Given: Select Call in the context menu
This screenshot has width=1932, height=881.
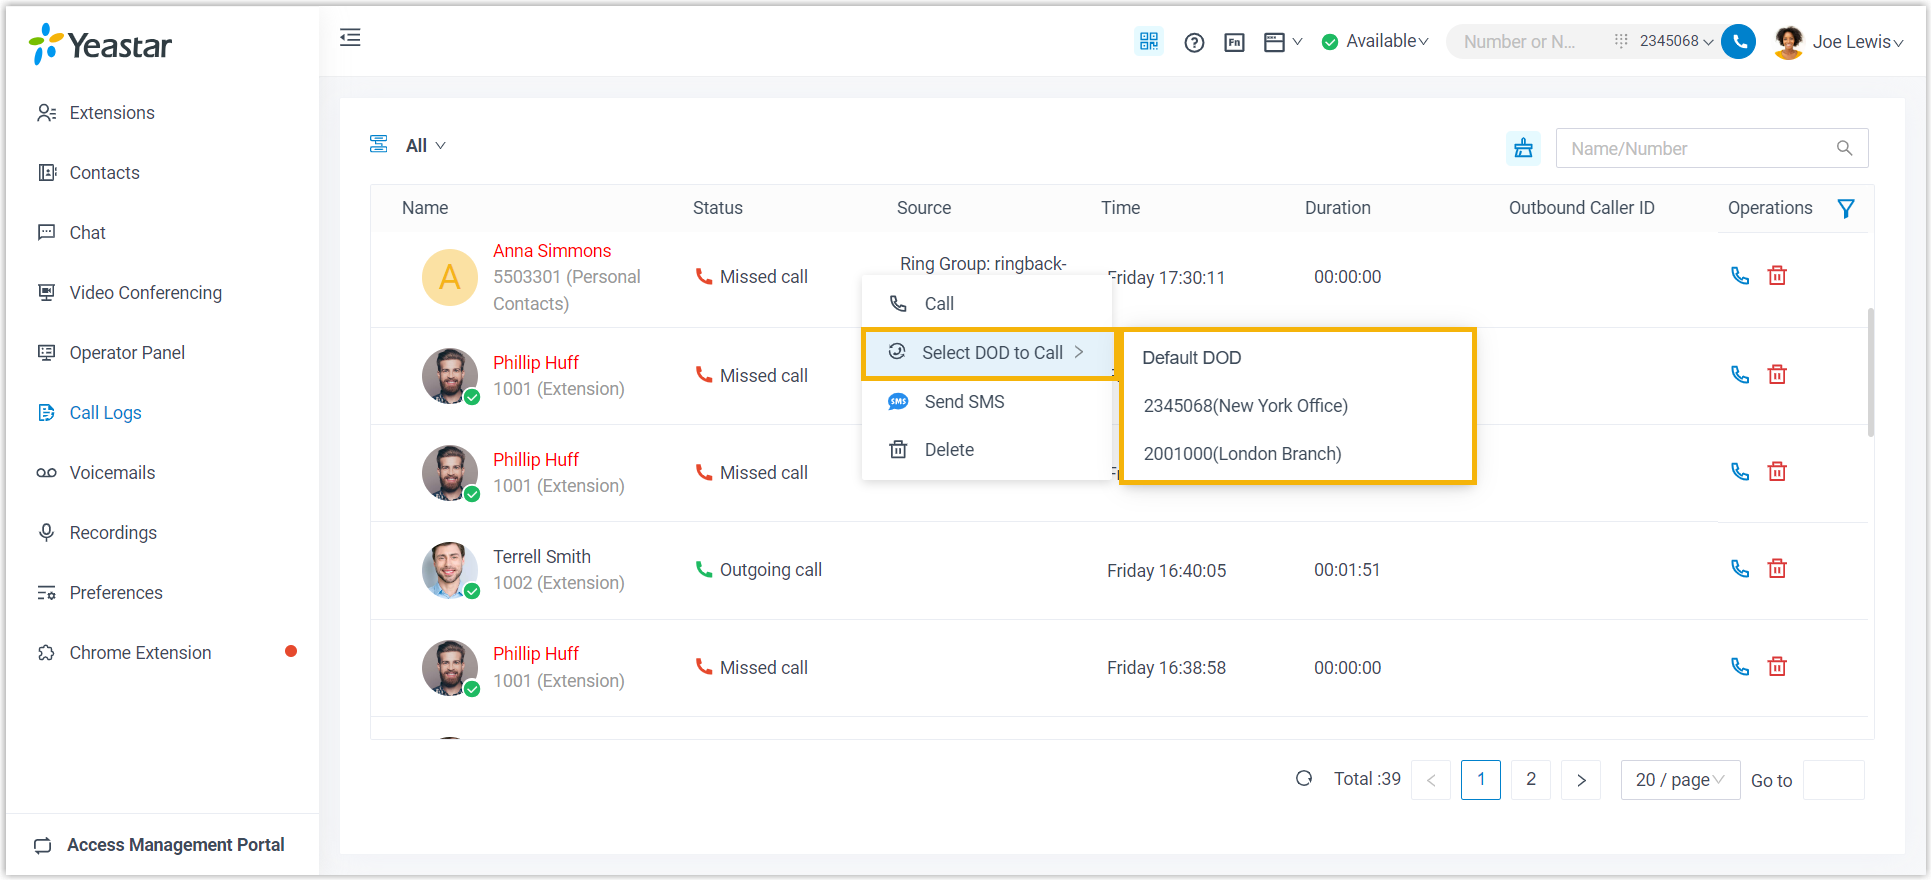Looking at the screenshot, I should pyautogui.click(x=987, y=304).
